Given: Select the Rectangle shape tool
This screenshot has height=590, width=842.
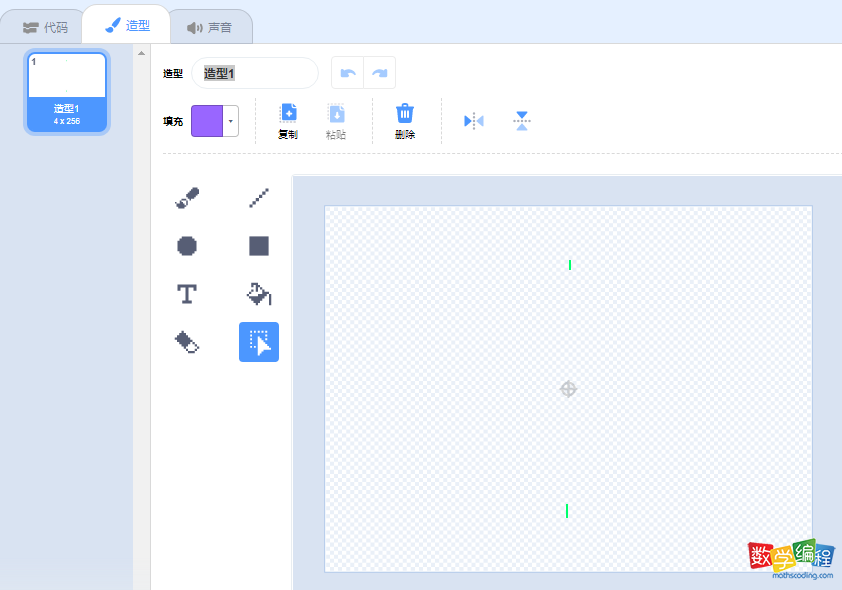Looking at the screenshot, I should coord(259,246).
